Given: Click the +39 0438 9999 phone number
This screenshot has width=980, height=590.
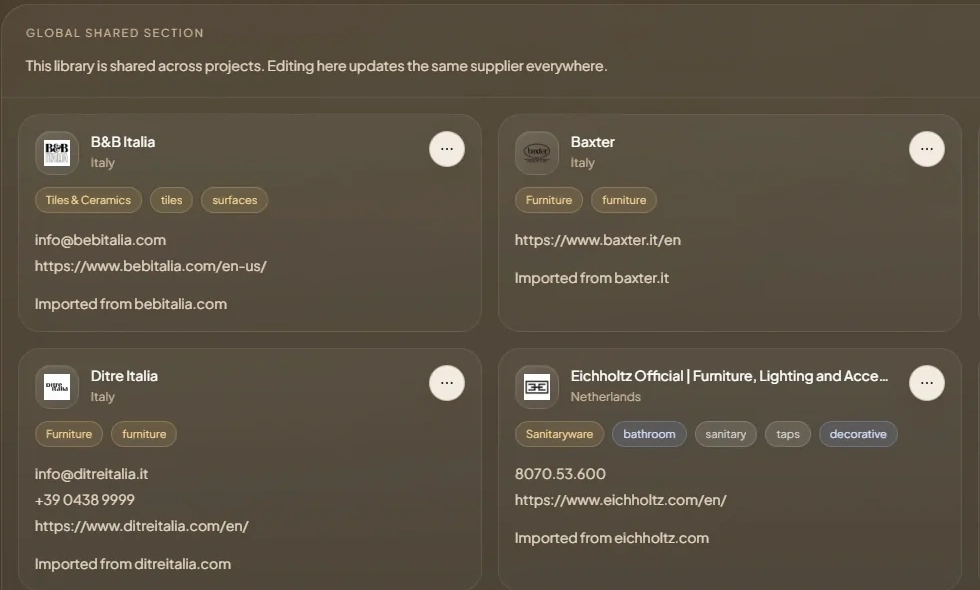Looking at the screenshot, I should (84, 500).
